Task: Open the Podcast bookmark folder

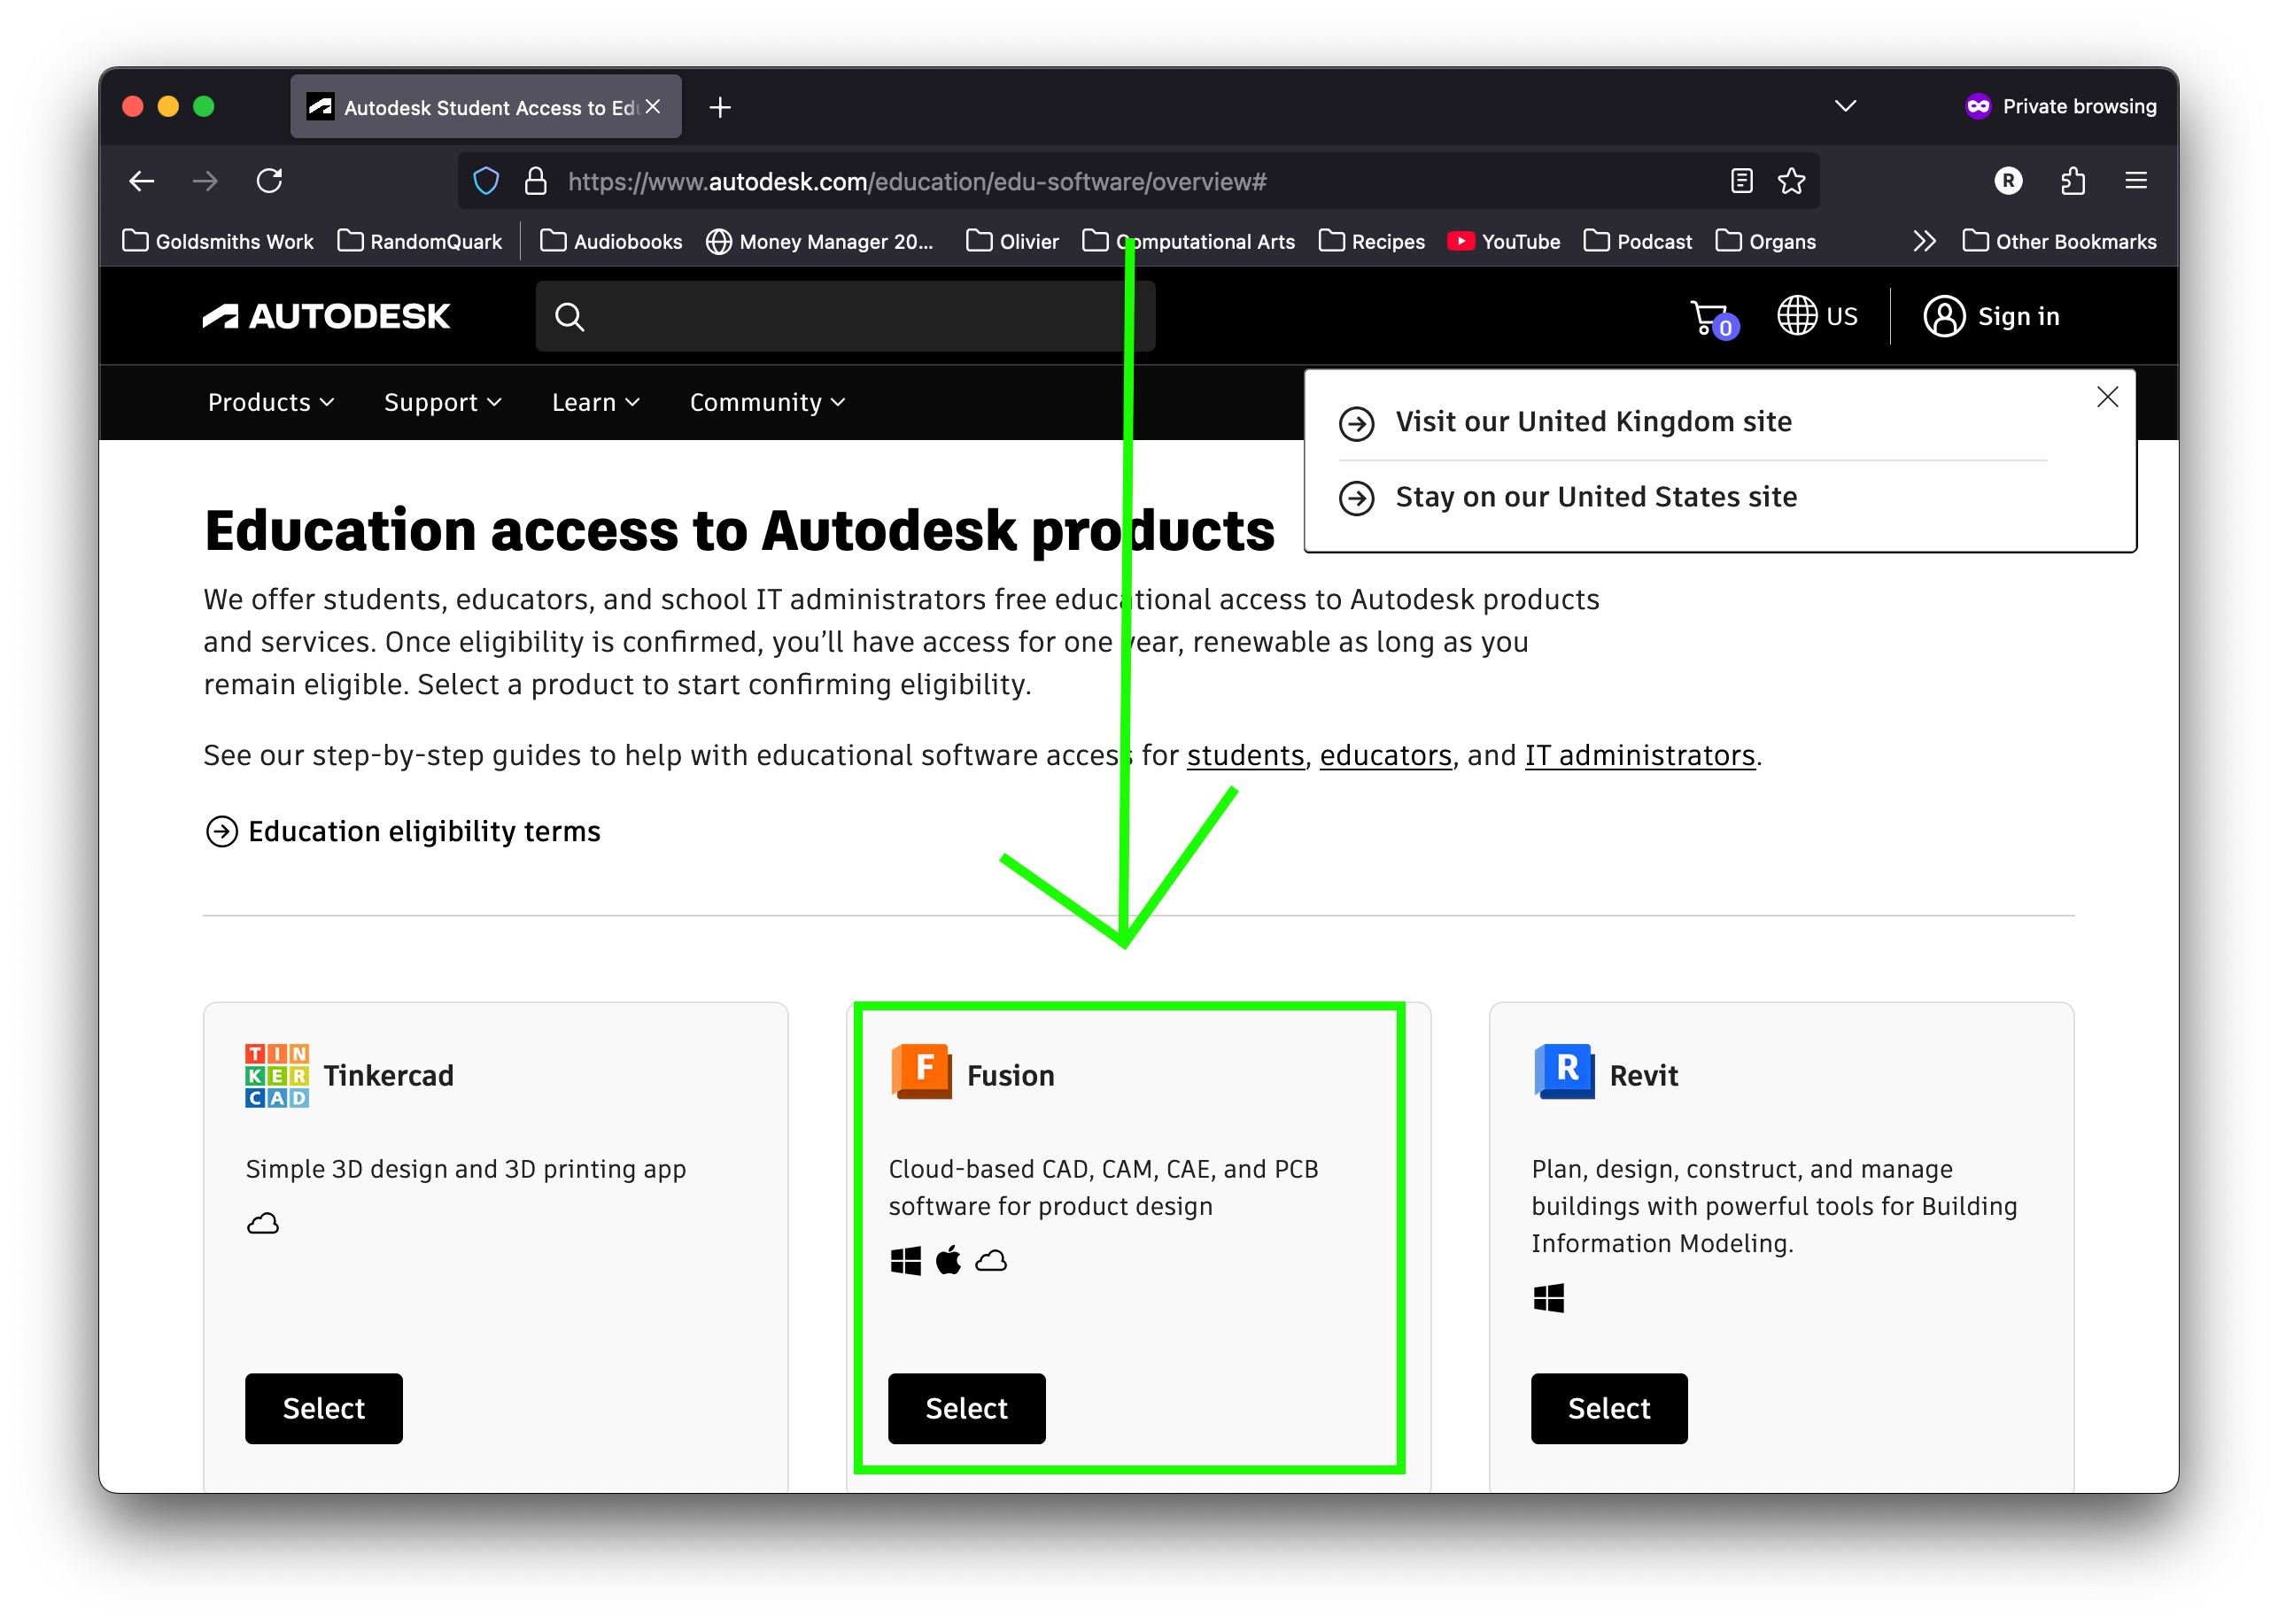Action: (x=1638, y=241)
